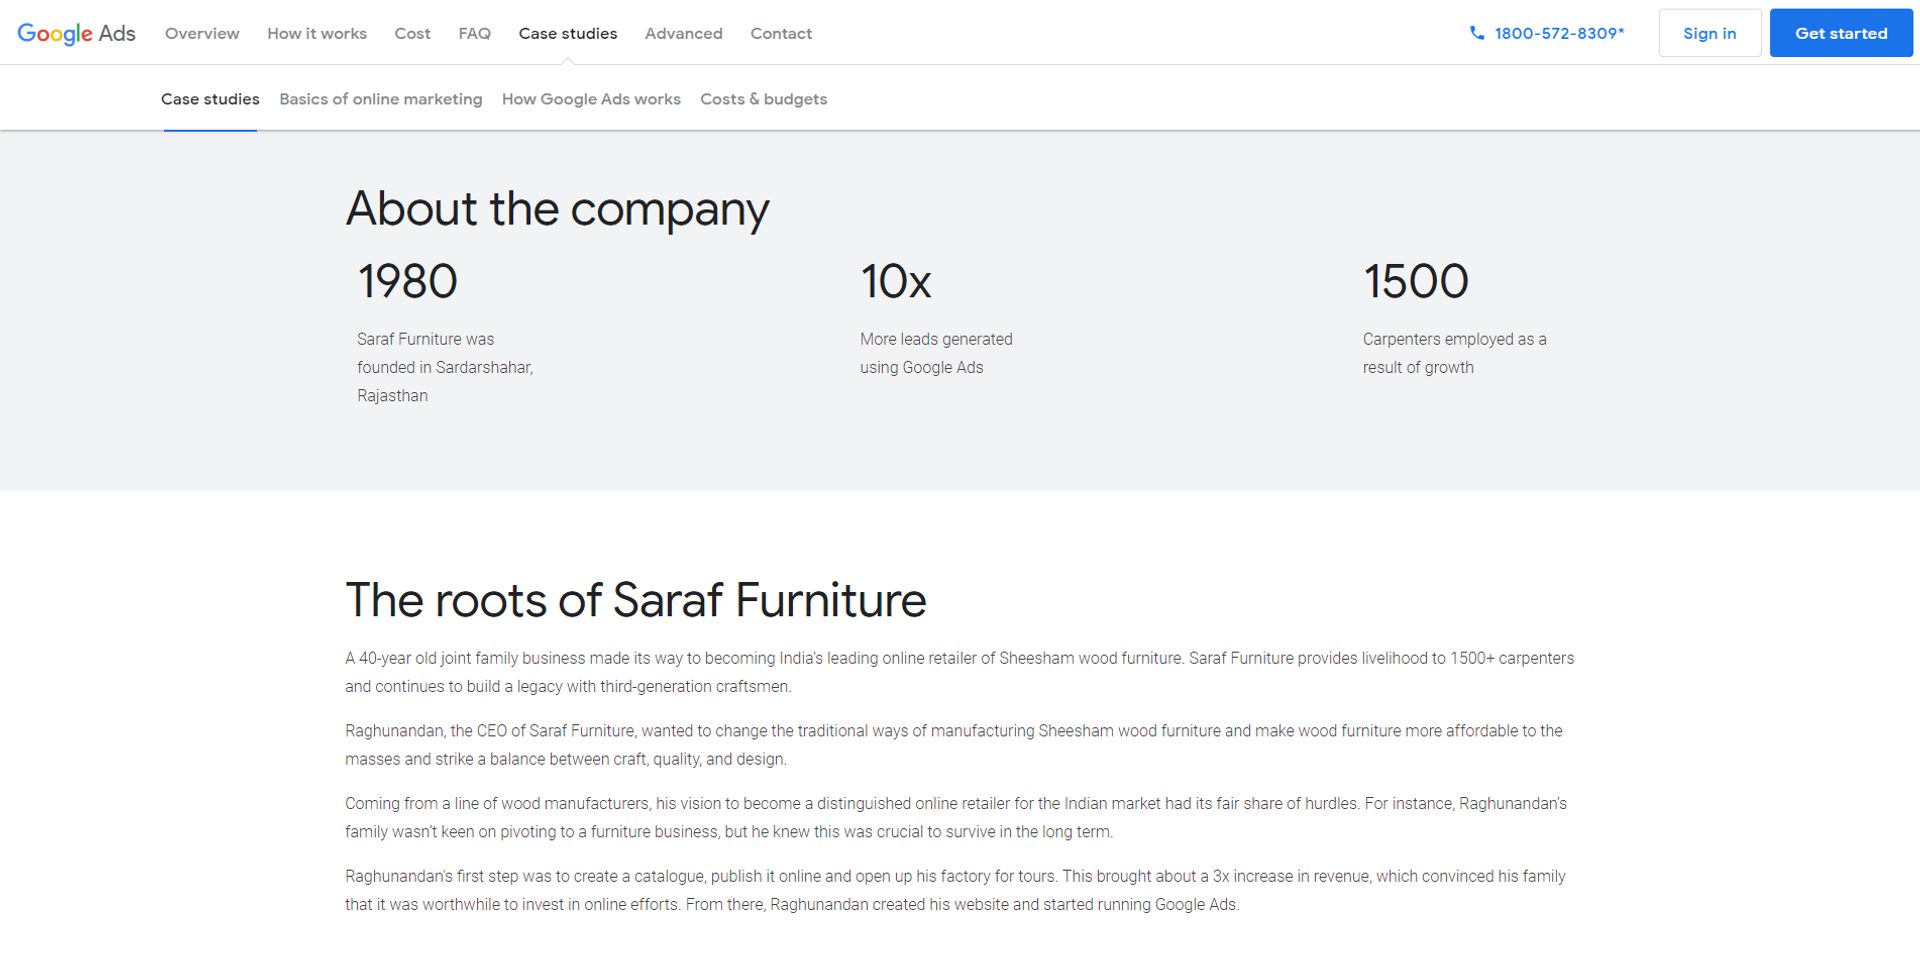Open the Advanced section
Image resolution: width=1920 pixels, height=978 pixels.
(683, 33)
